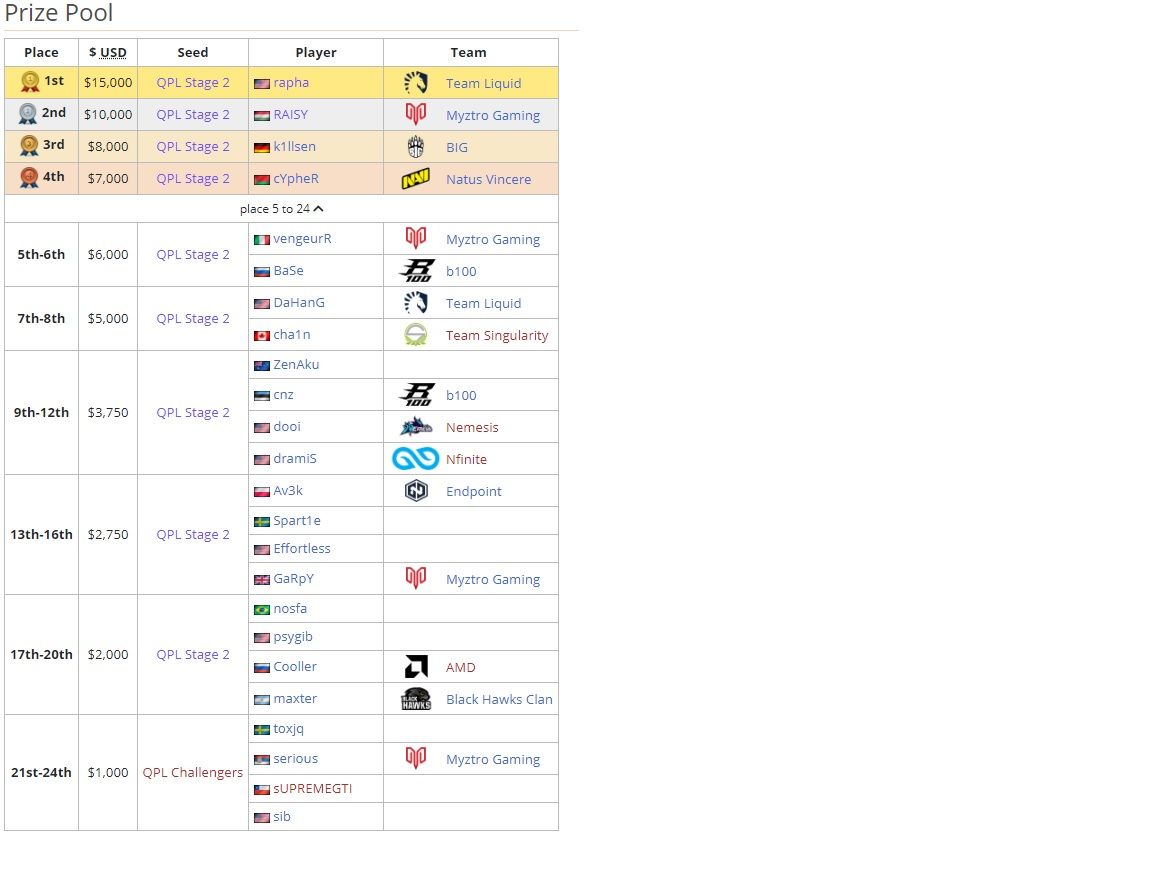The height and width of the screenshot is (870, 1152).
Task: Click the Team Singularity logo
Action: [x=415, y=334]
